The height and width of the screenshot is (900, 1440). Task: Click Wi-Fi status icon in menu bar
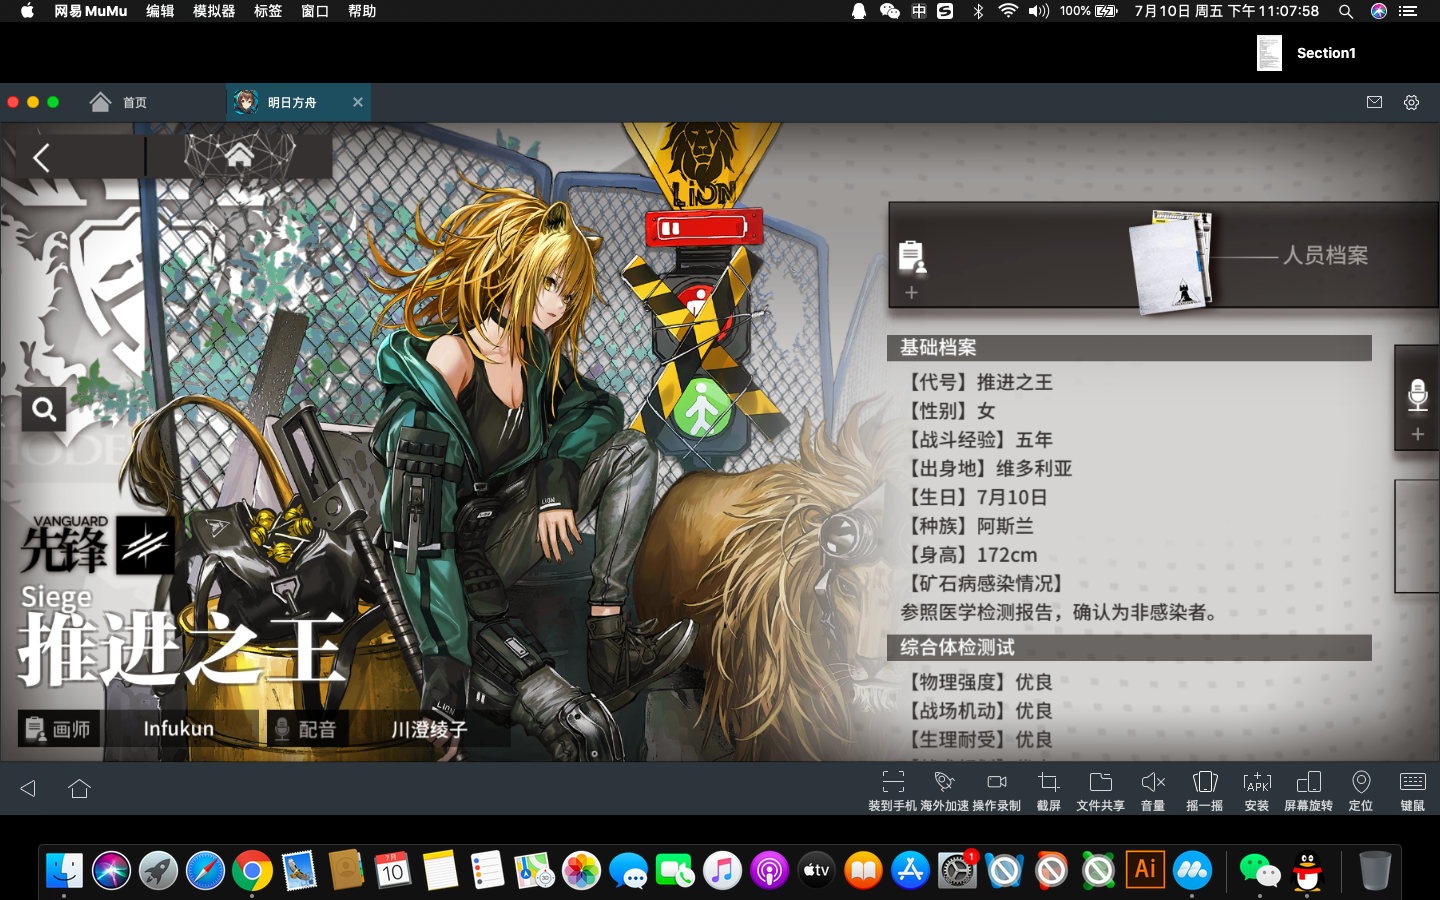pyautogui.click(x=1008, y=11)
